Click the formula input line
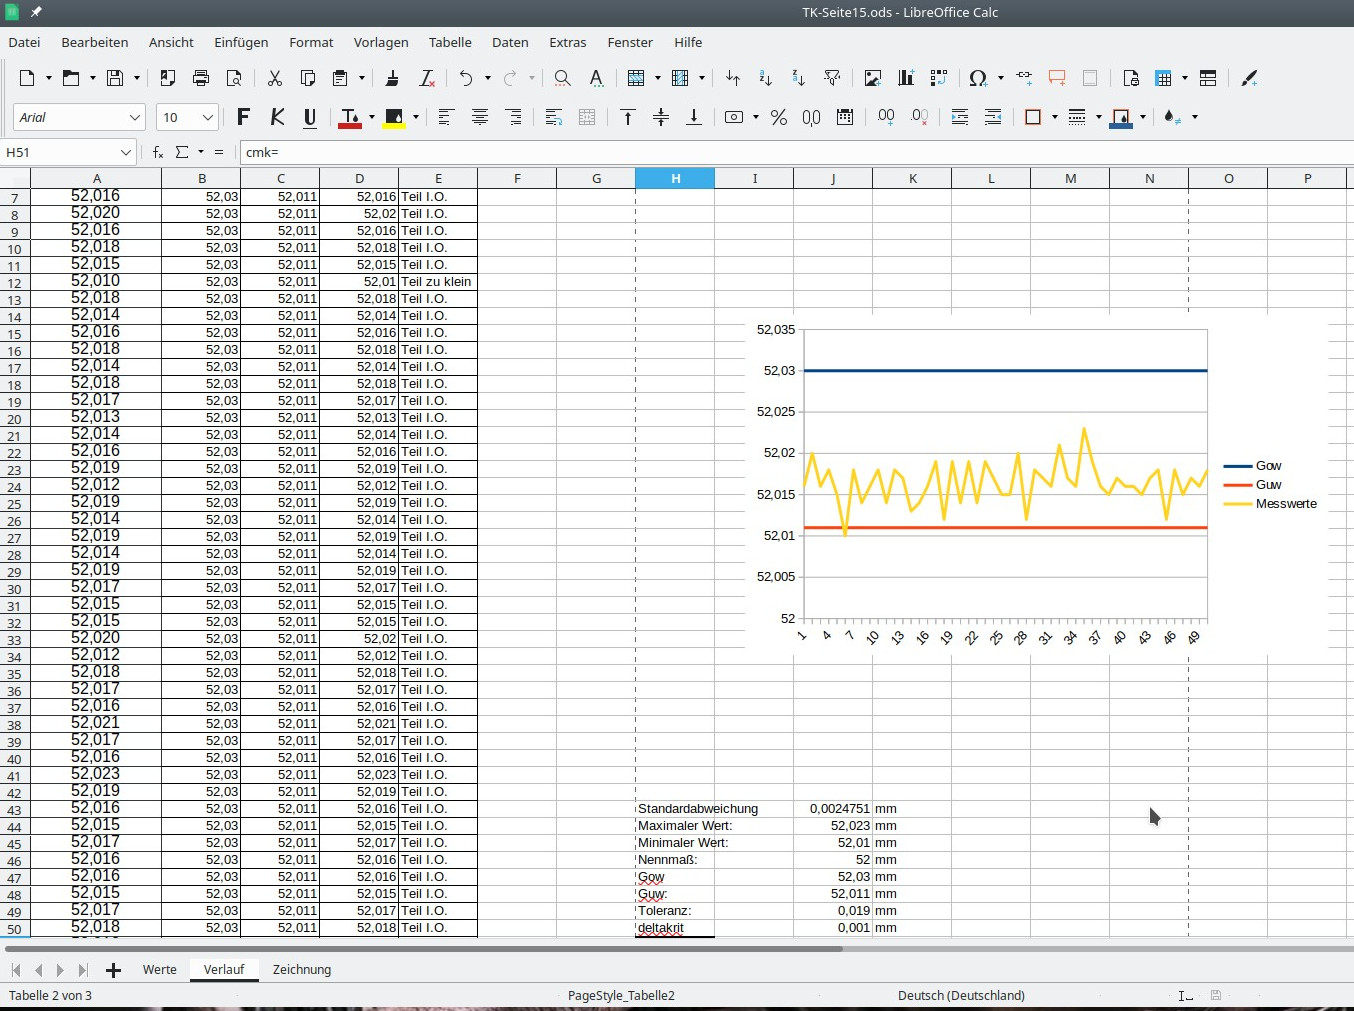Screen dimensions: 1354x1011 tap(795, 152)
